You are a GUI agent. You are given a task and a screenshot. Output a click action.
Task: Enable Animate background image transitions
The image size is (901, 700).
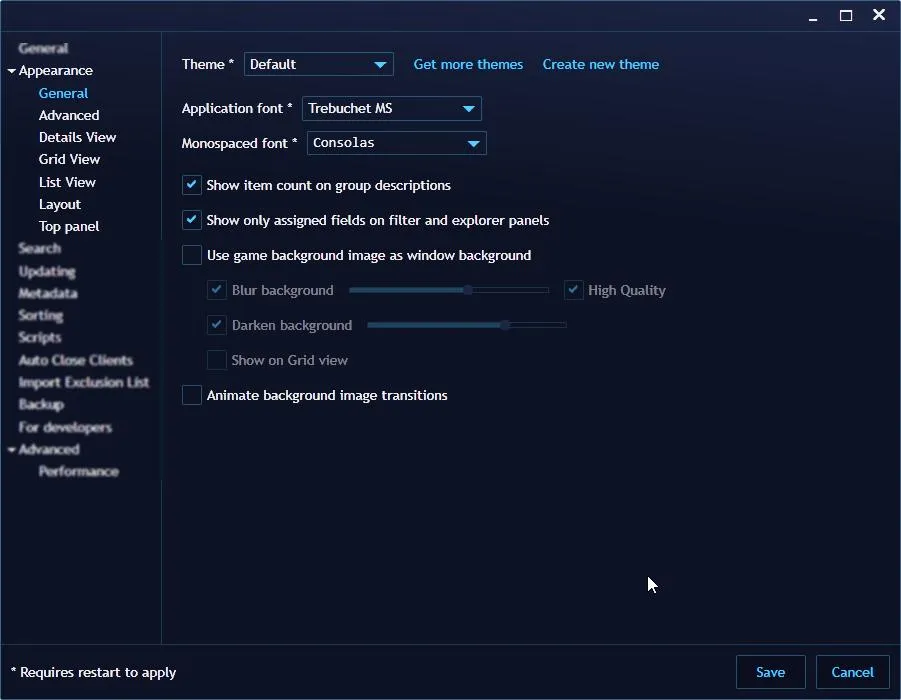pos(192,395)
